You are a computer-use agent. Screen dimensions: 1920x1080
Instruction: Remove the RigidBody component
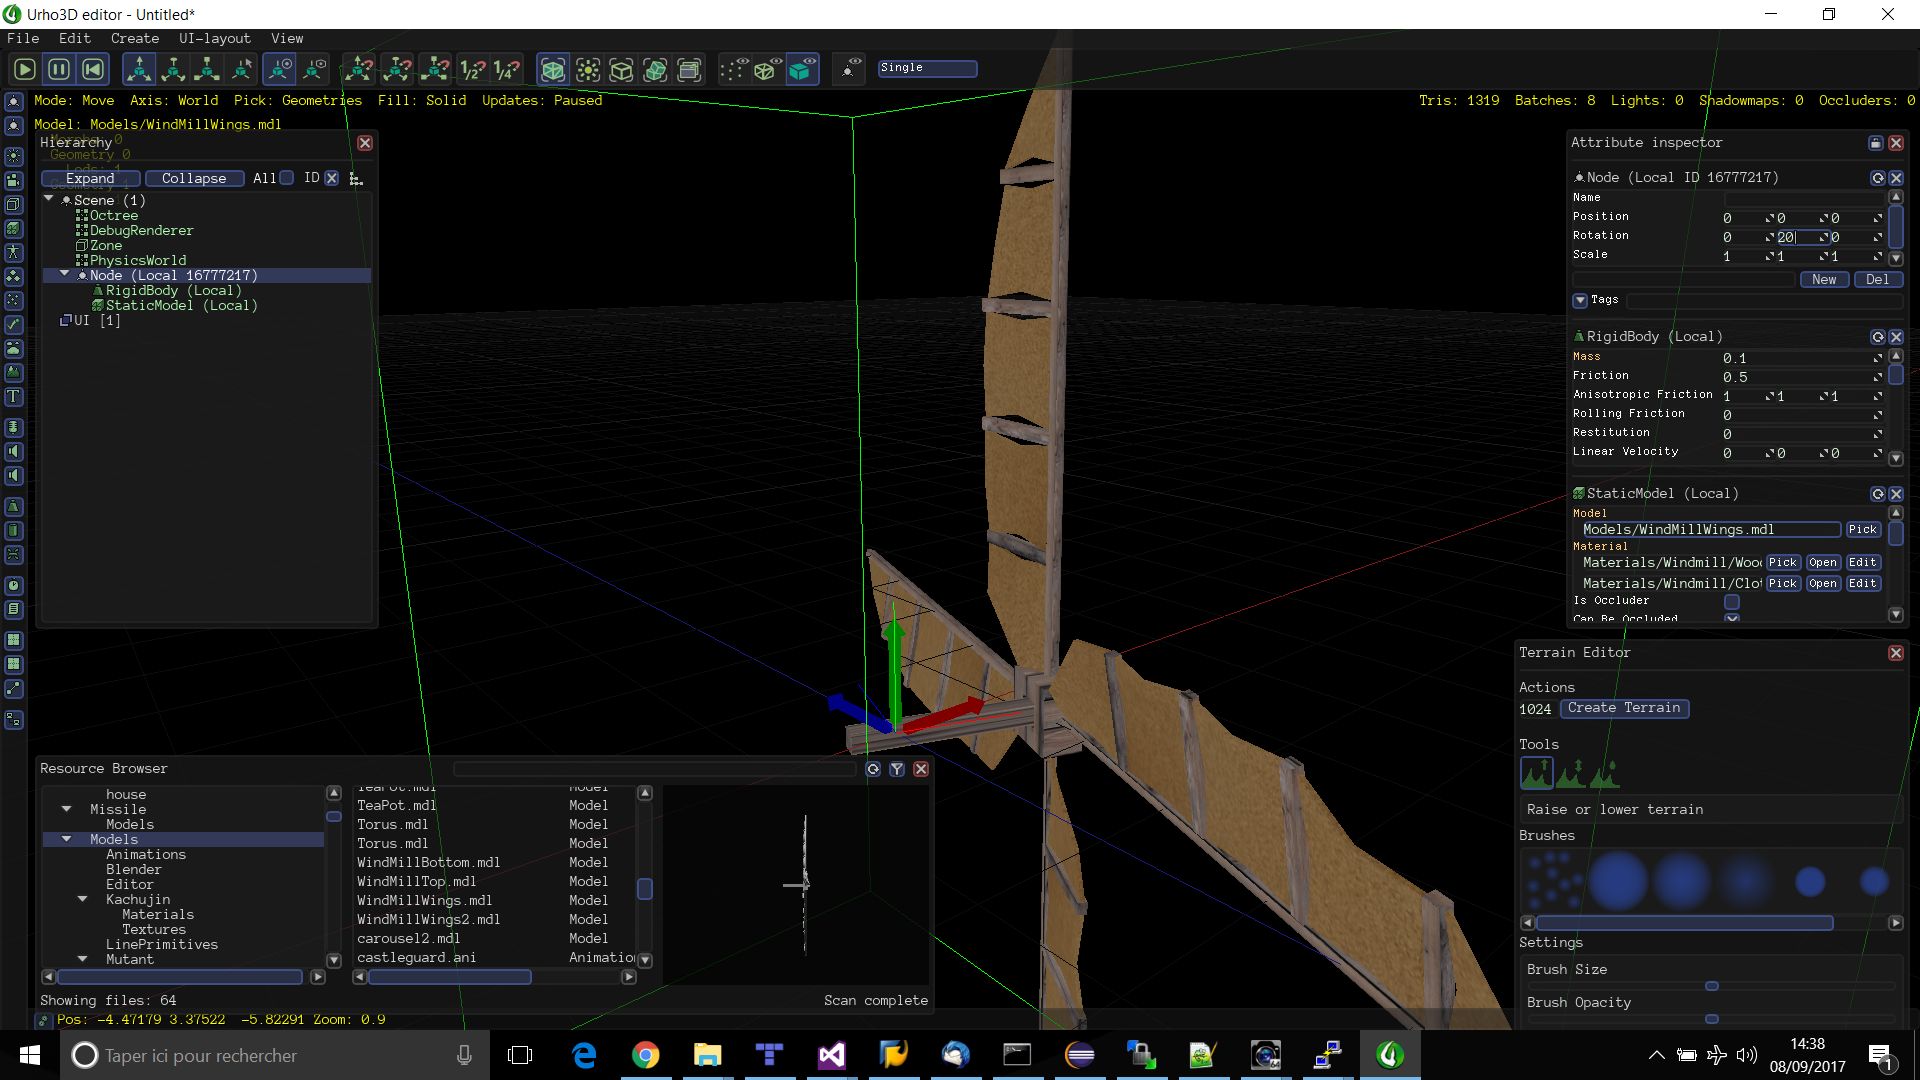[x=1896, y=337]
